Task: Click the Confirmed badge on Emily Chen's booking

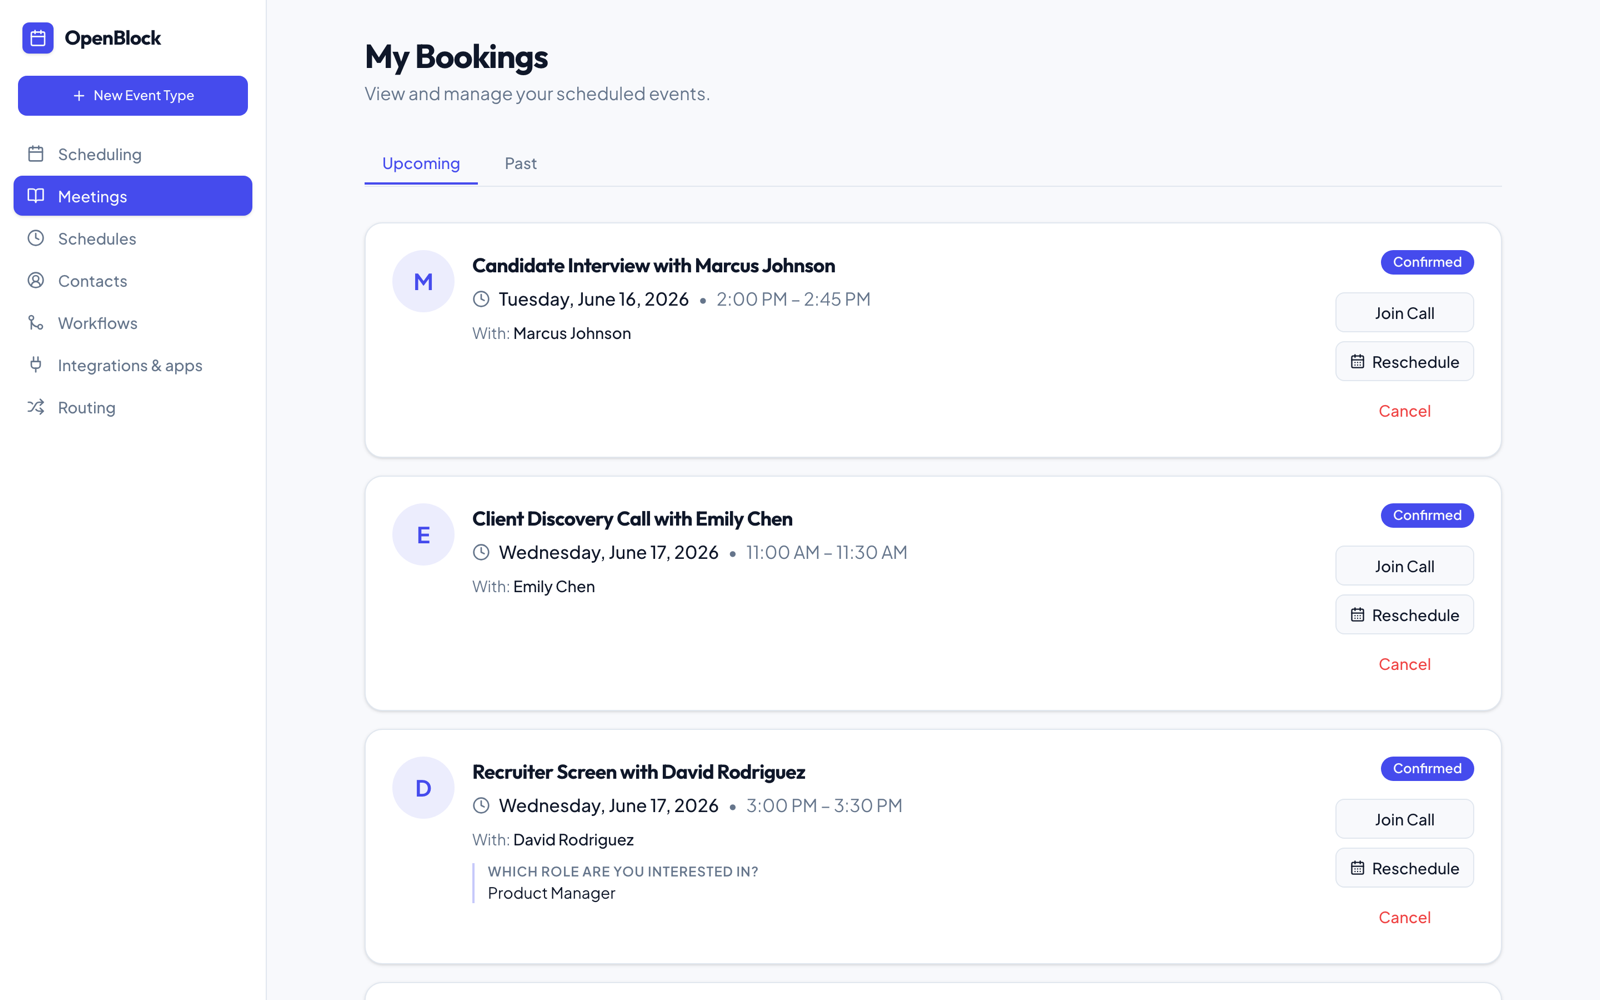Action: 1427,515
